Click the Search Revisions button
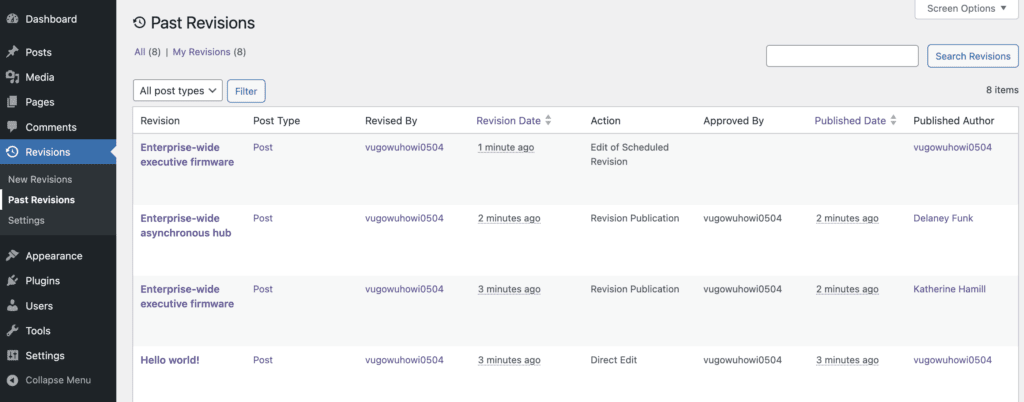This screenshot has width=1024, height=402. pyautogui.click(x=973, y=56)
